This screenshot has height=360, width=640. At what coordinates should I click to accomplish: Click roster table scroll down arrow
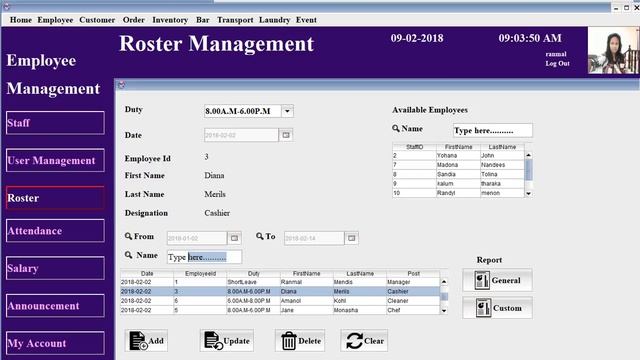pos(444,311)
